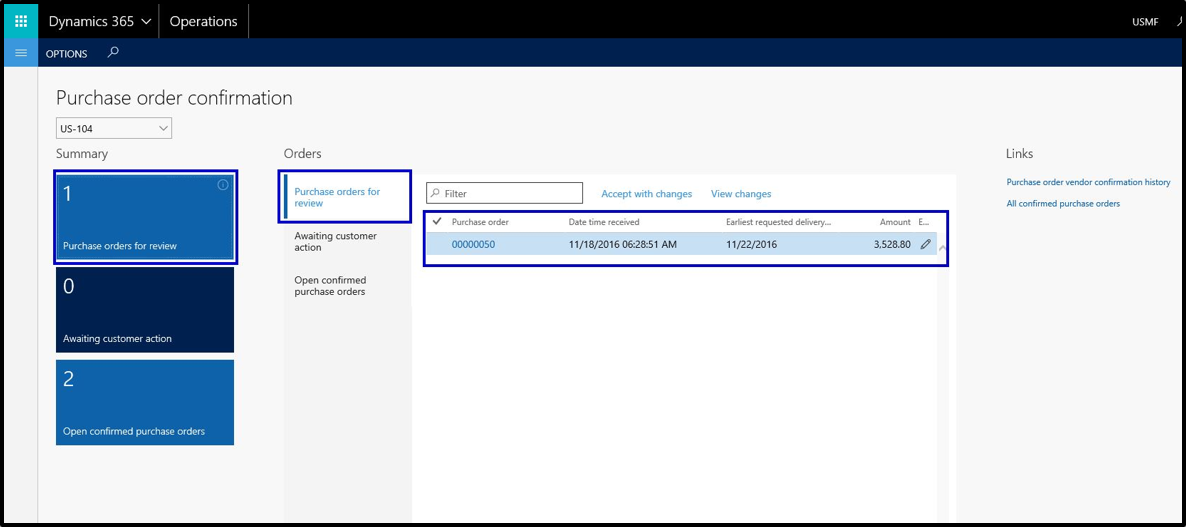Open All confirmed purchase orders link
The image size is (1186, 527).
(x=1063, y=203)
